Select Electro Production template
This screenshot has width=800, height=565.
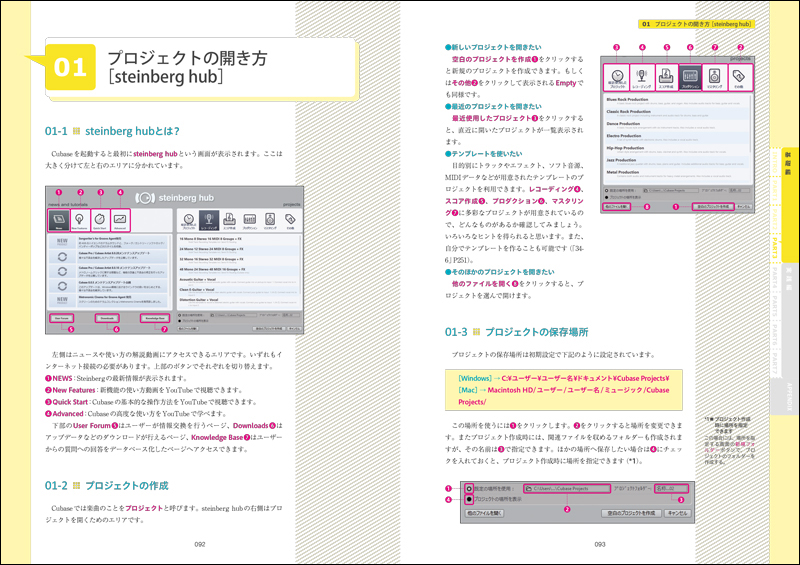[x=676, y=138]
